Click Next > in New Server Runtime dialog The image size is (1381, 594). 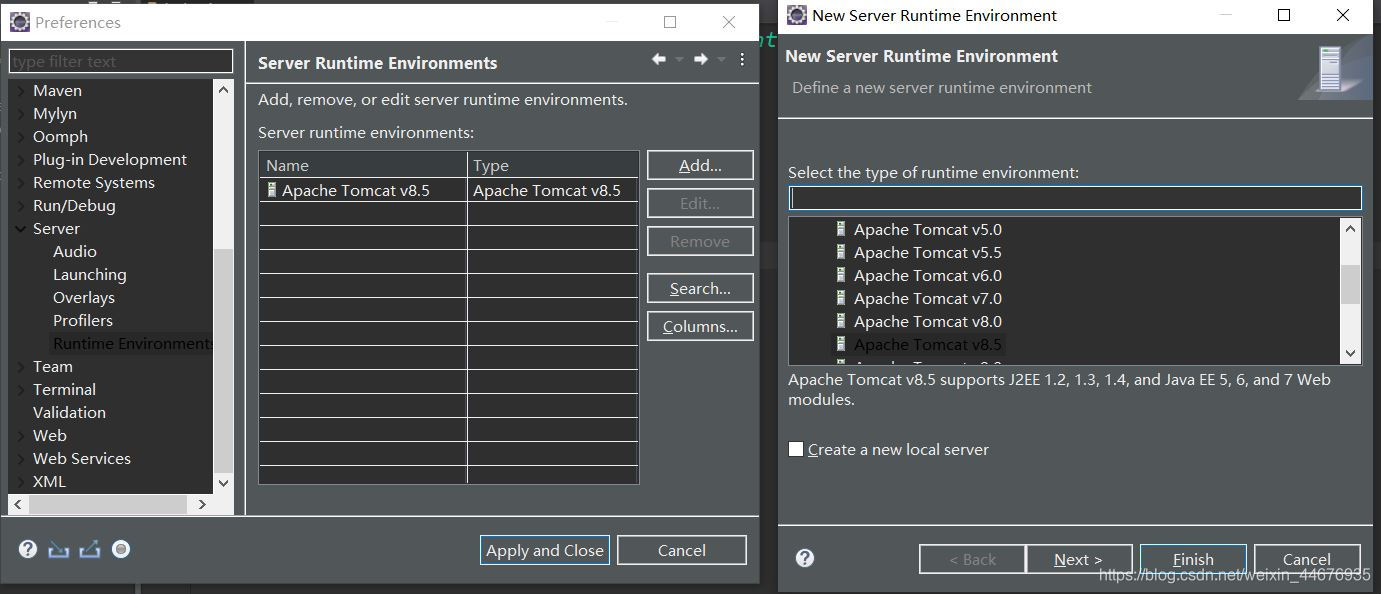click(x=1079, y=559)
